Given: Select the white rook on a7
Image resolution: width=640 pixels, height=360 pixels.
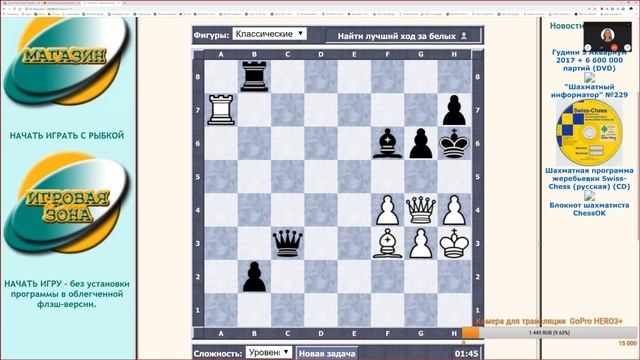Looking at the screenshot, I should tap(221, 110).
